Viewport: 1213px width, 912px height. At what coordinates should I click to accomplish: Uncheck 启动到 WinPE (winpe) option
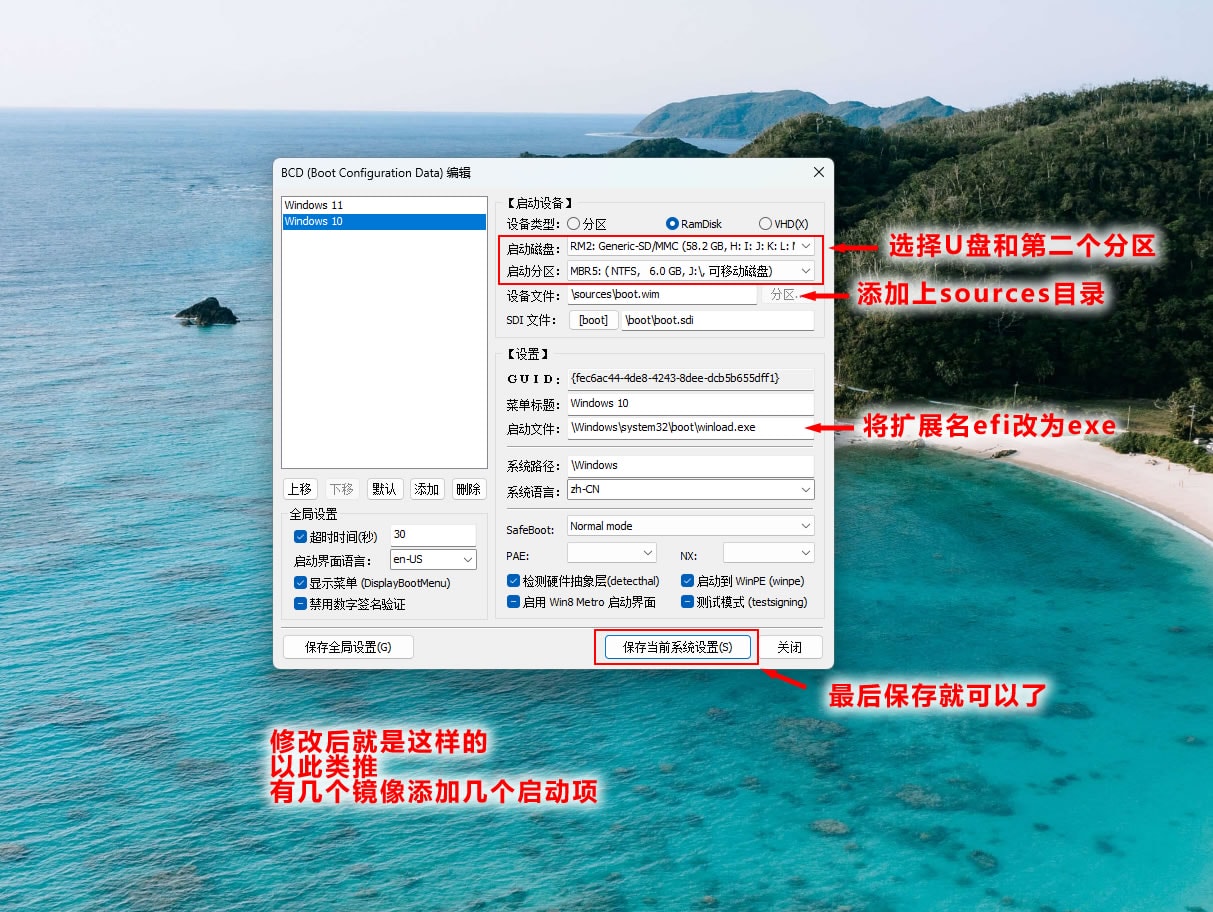[x=688, y=581]
